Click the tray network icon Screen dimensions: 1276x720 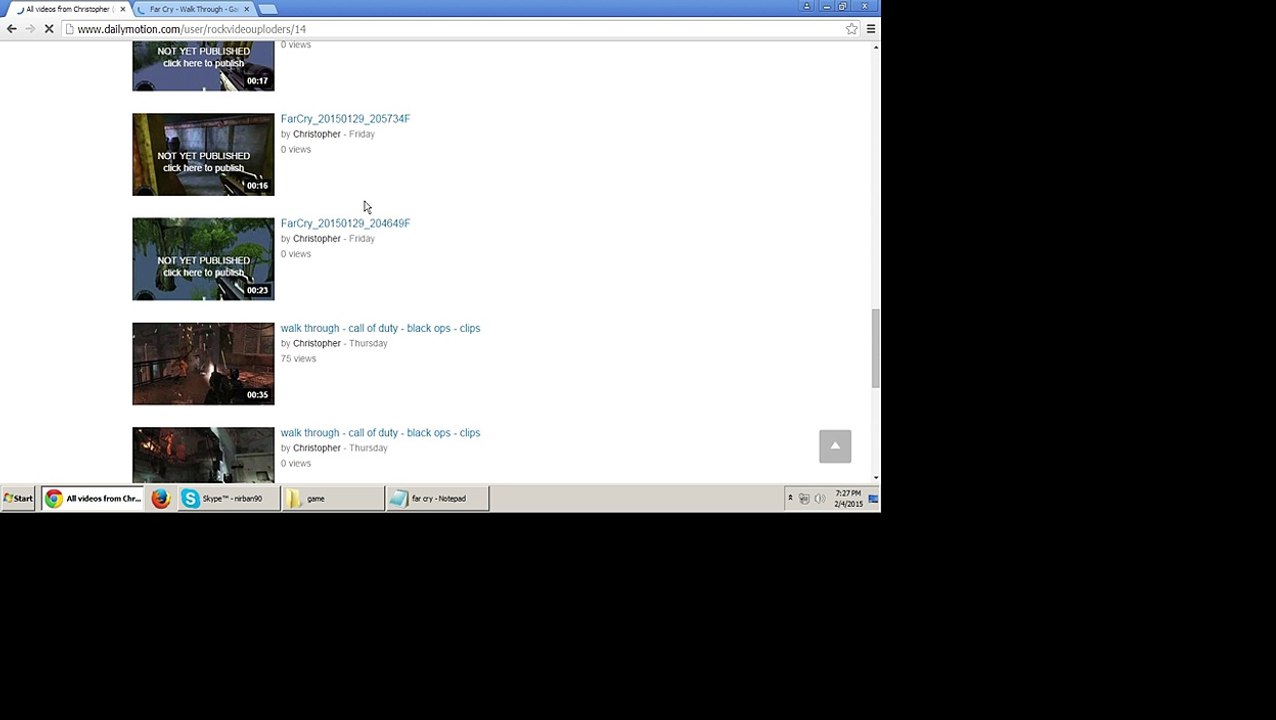click(x=804, y=498)
